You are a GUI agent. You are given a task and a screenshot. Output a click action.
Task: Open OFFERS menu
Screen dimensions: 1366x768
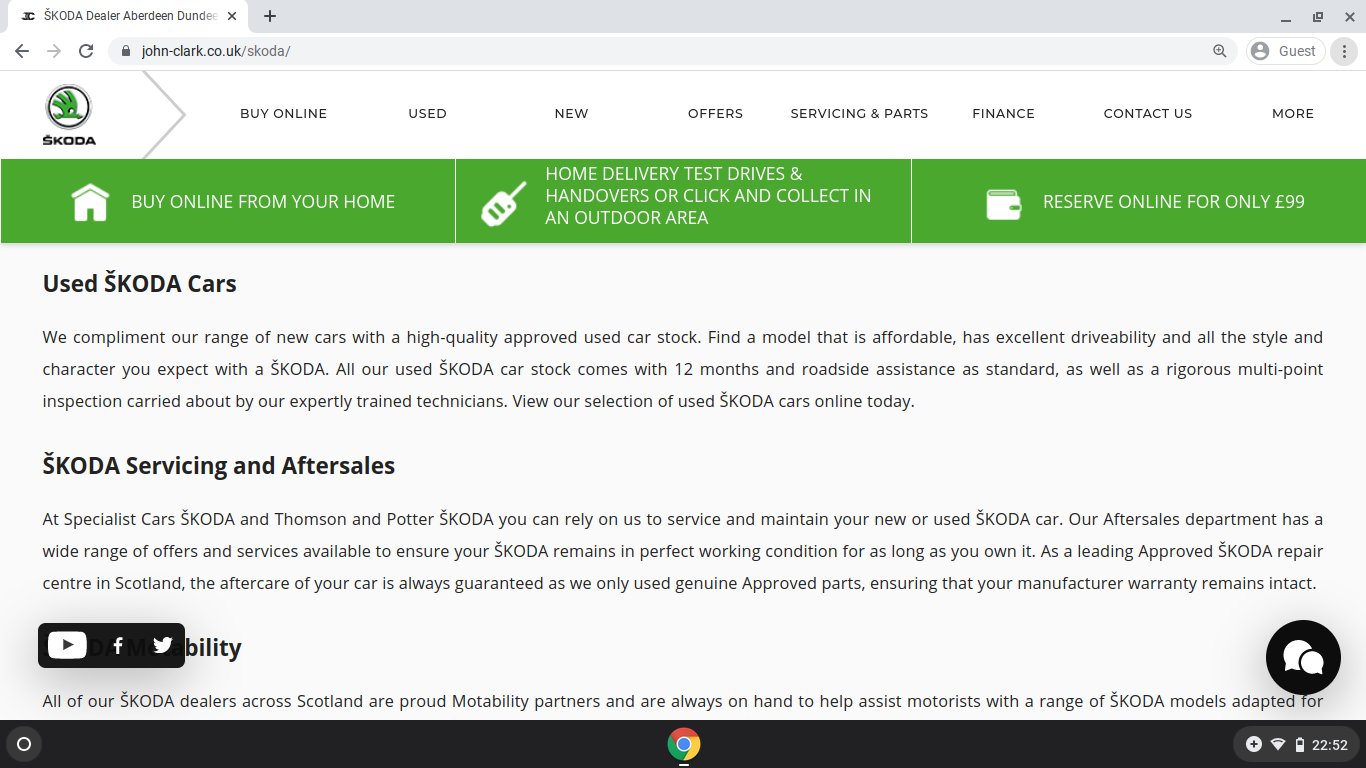[x=716, y=114]
